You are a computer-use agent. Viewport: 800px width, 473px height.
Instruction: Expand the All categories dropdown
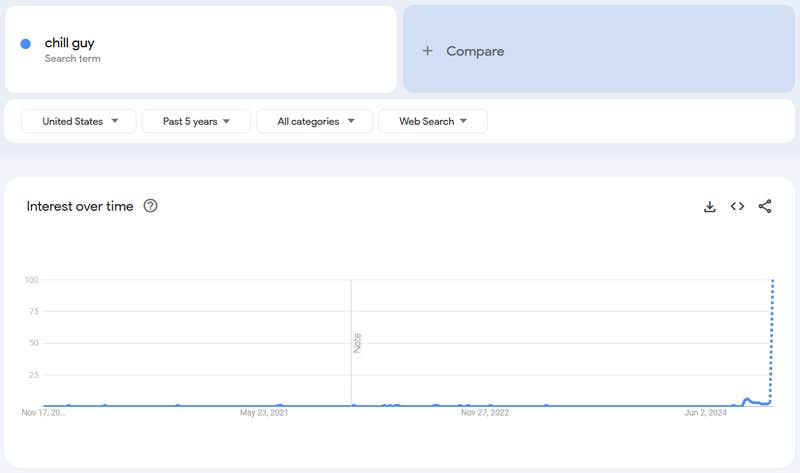[x=314, y=121]
